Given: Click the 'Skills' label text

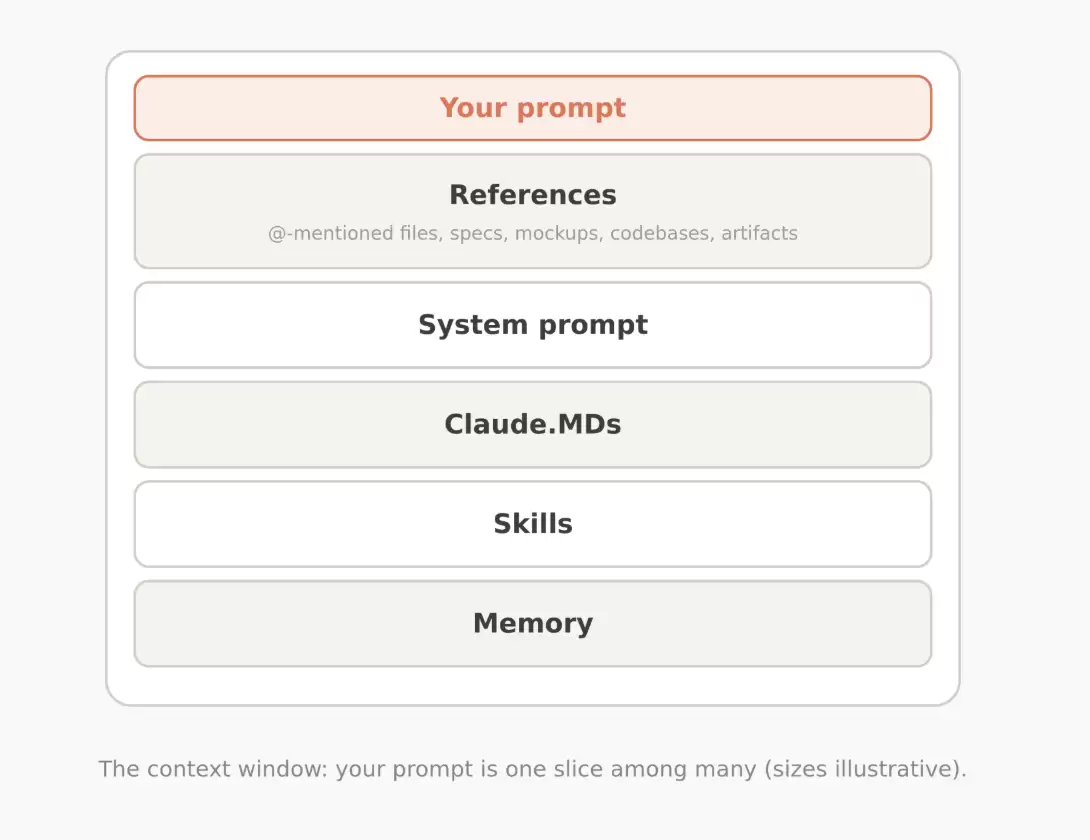Looking at the screenshot, I should click(x=532, y=524).
